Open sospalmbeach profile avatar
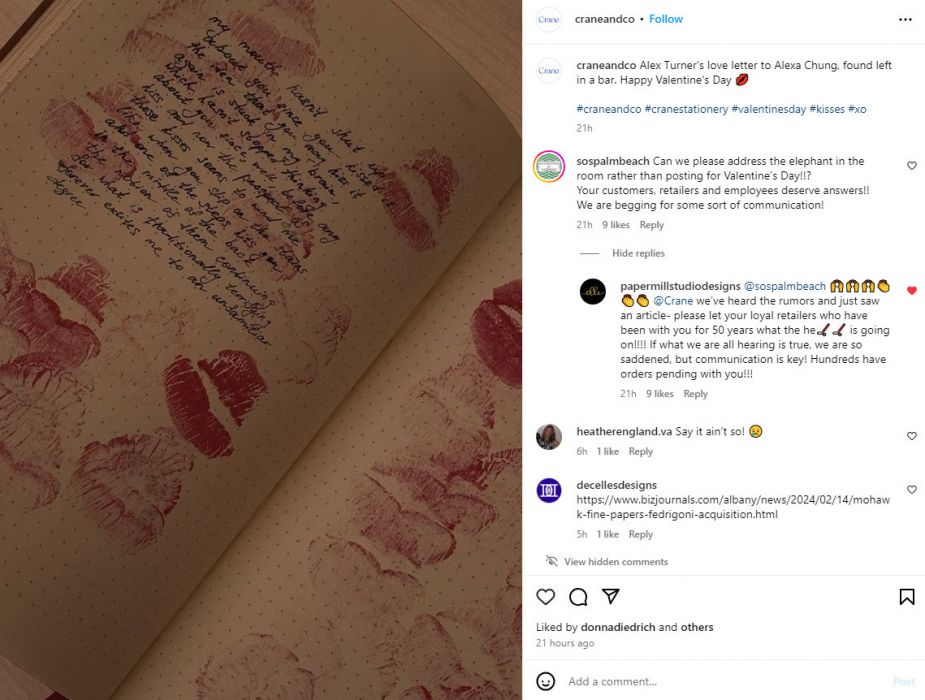The width and height of the screenshot is (925, 700). (x=549, y=166)
